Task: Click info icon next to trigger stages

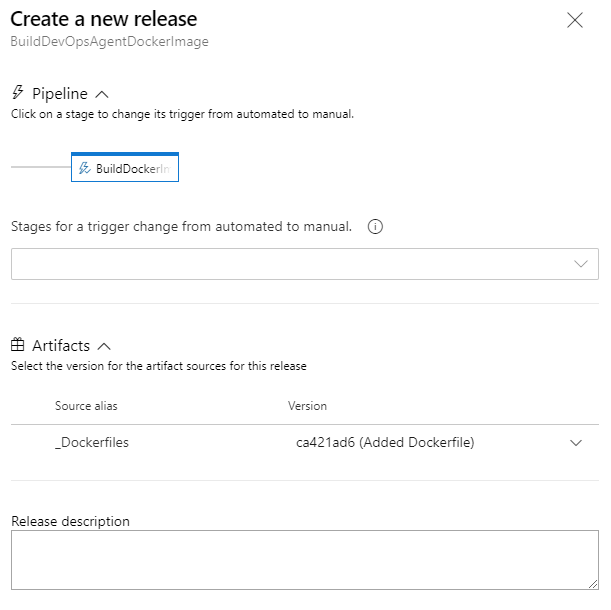Action: pos(375,227)
